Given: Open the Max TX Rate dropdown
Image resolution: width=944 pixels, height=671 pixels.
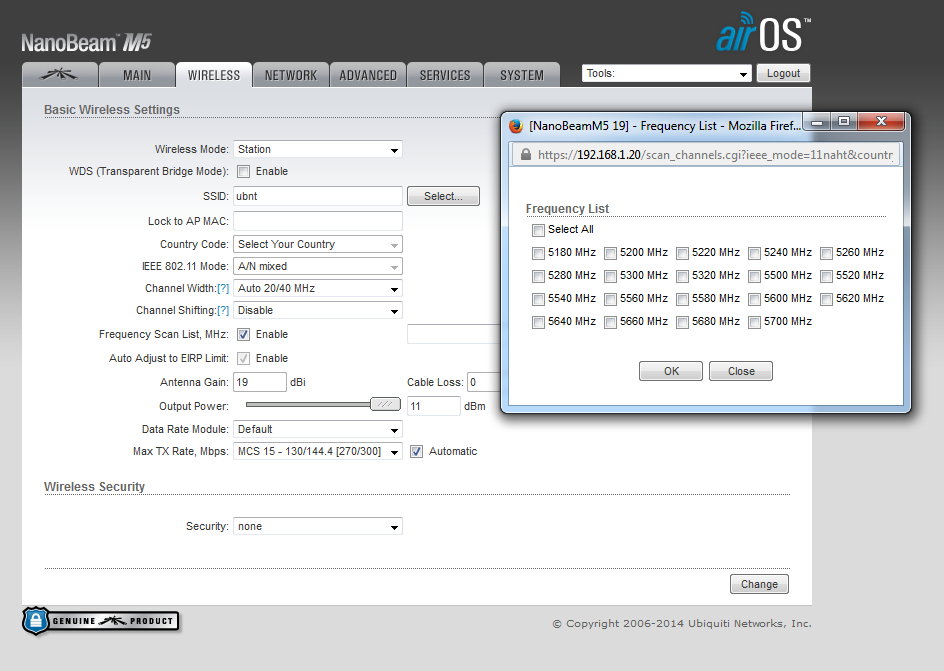Looking at the screenshot, I should tap(318, 451).
